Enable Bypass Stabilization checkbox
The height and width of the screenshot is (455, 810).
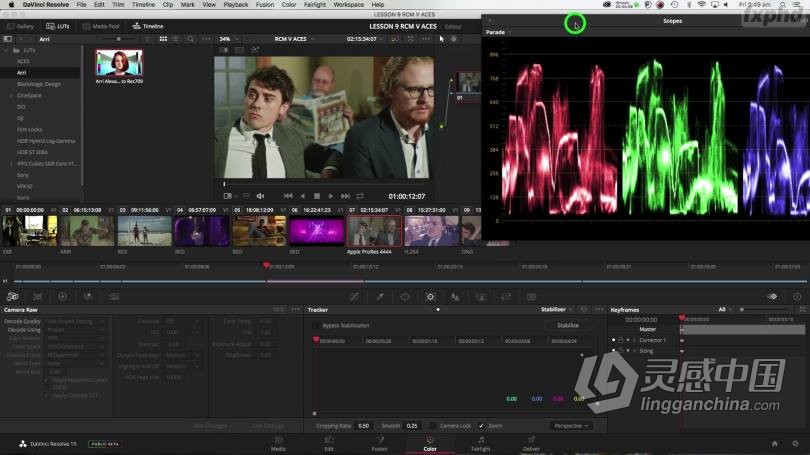316,325
